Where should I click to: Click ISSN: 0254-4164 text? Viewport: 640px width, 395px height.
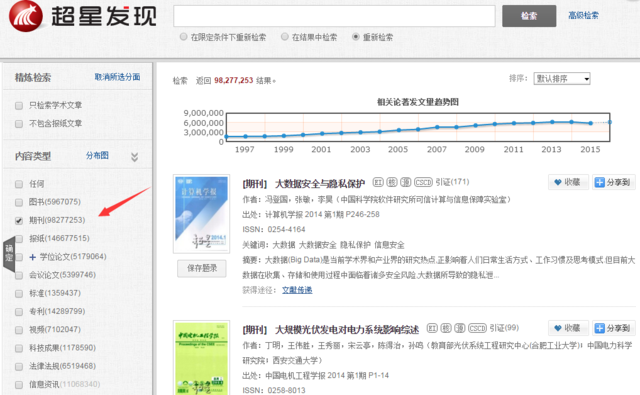(274, 229)
